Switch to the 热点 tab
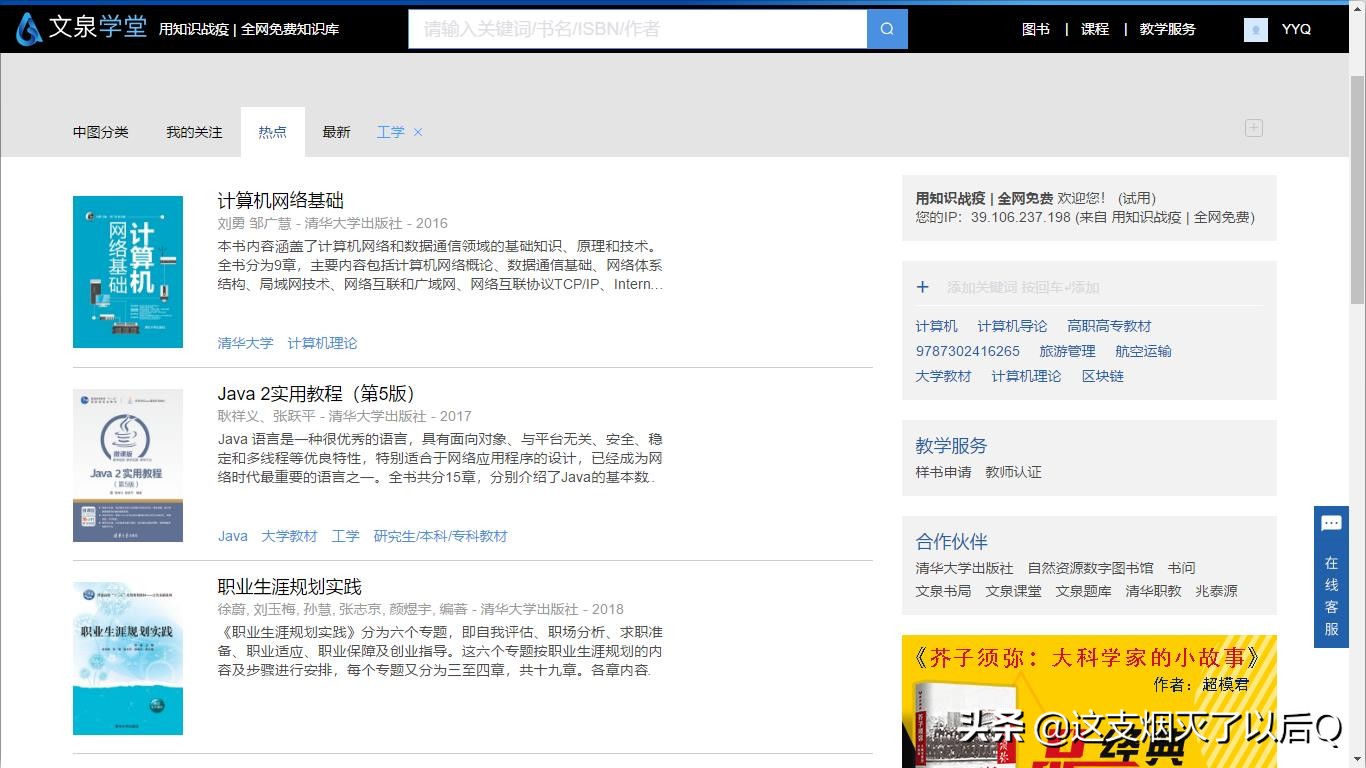This screenshot has height=768, width=1366. (x=272, y=131)
